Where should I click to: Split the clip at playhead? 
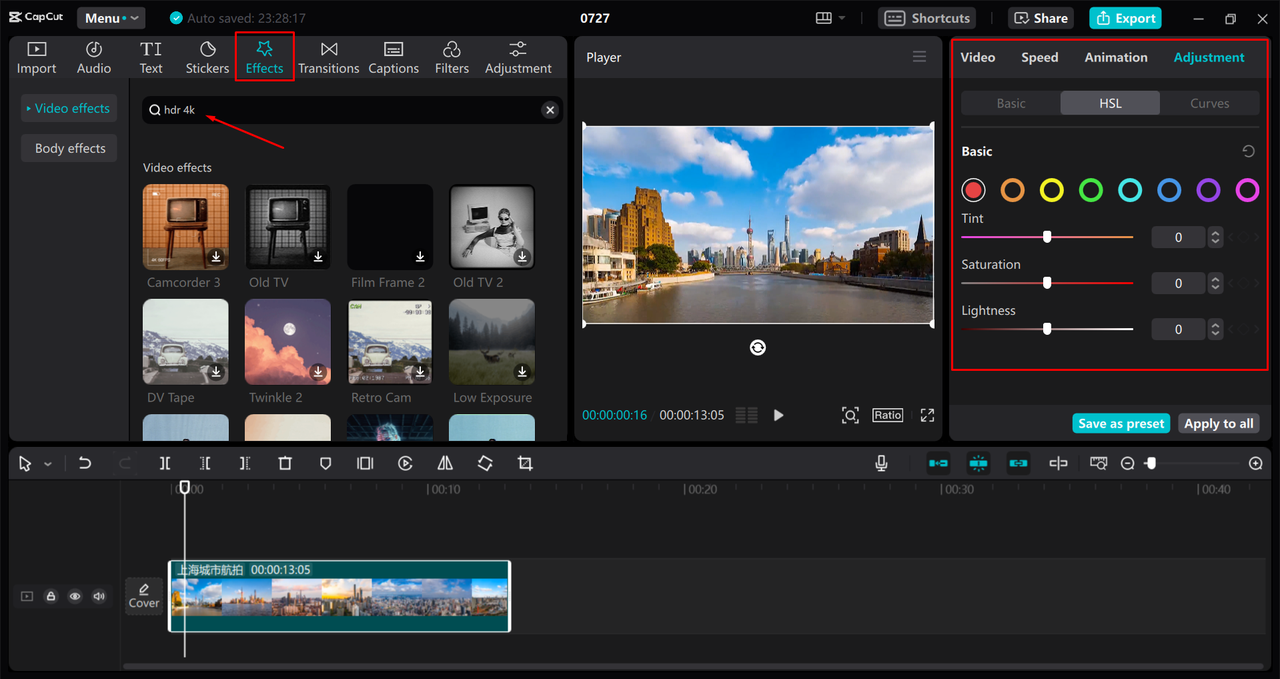coord(165,463)
